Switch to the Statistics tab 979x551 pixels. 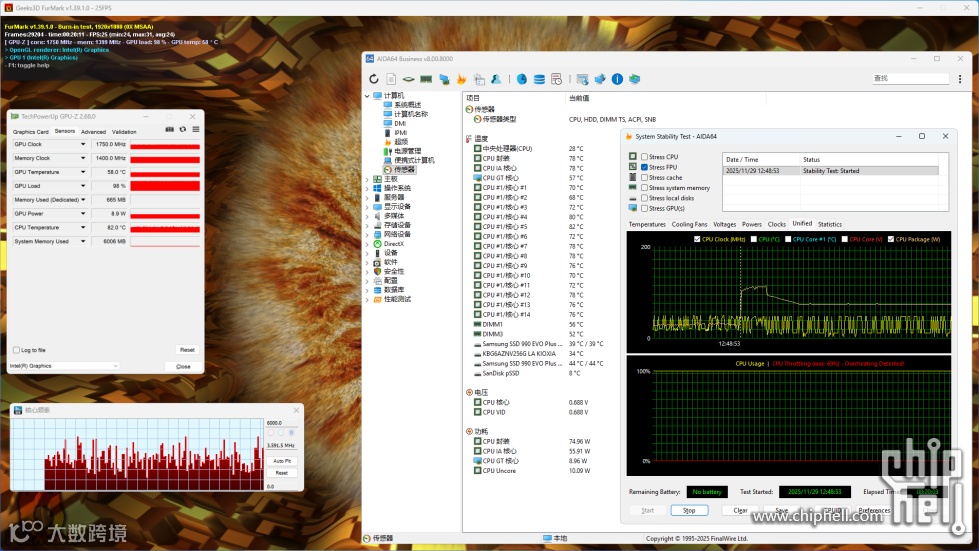(x=830, y=224)
